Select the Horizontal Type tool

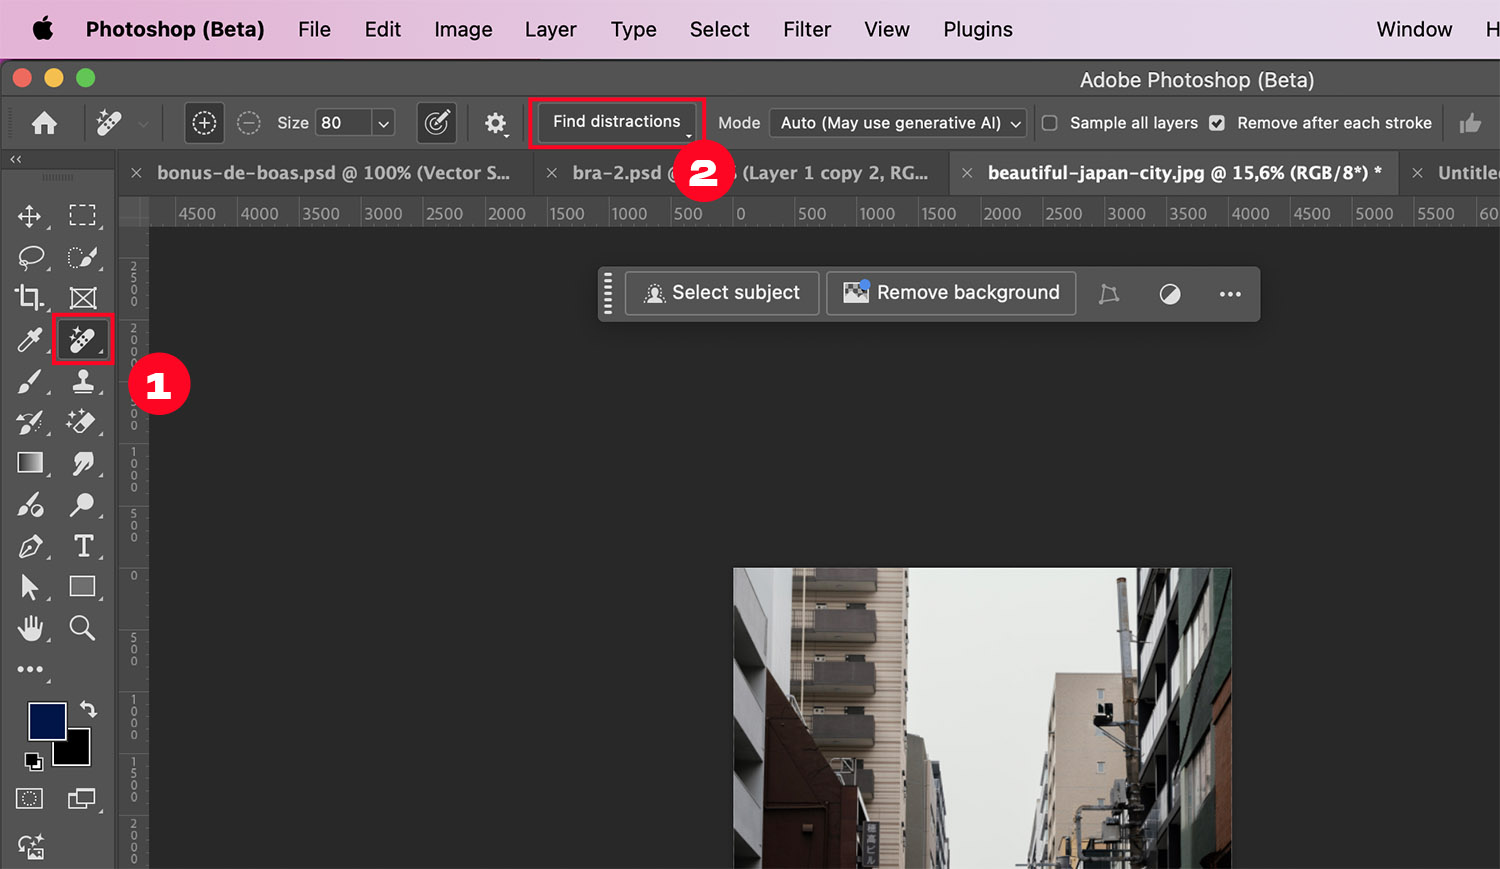[x=82, y=546]
